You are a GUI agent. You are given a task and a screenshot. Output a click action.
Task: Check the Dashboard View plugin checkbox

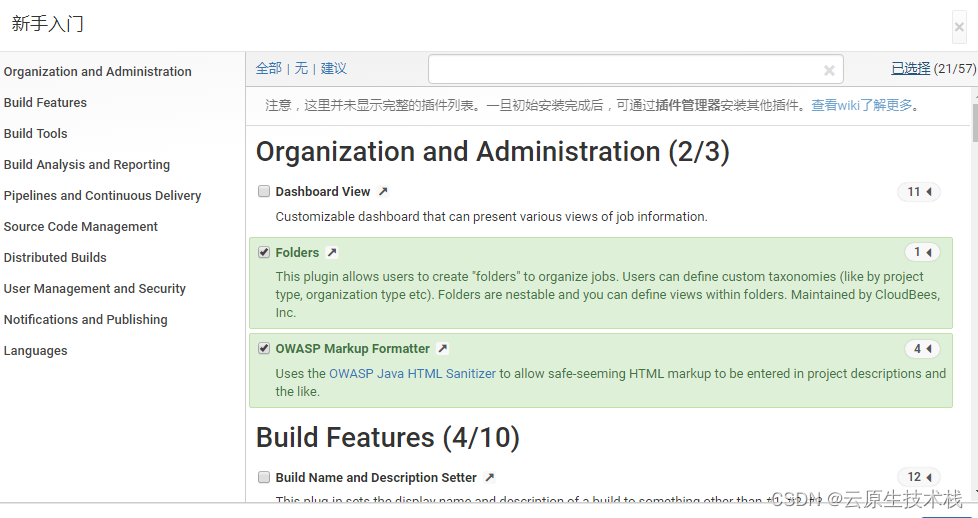[264, 191]
